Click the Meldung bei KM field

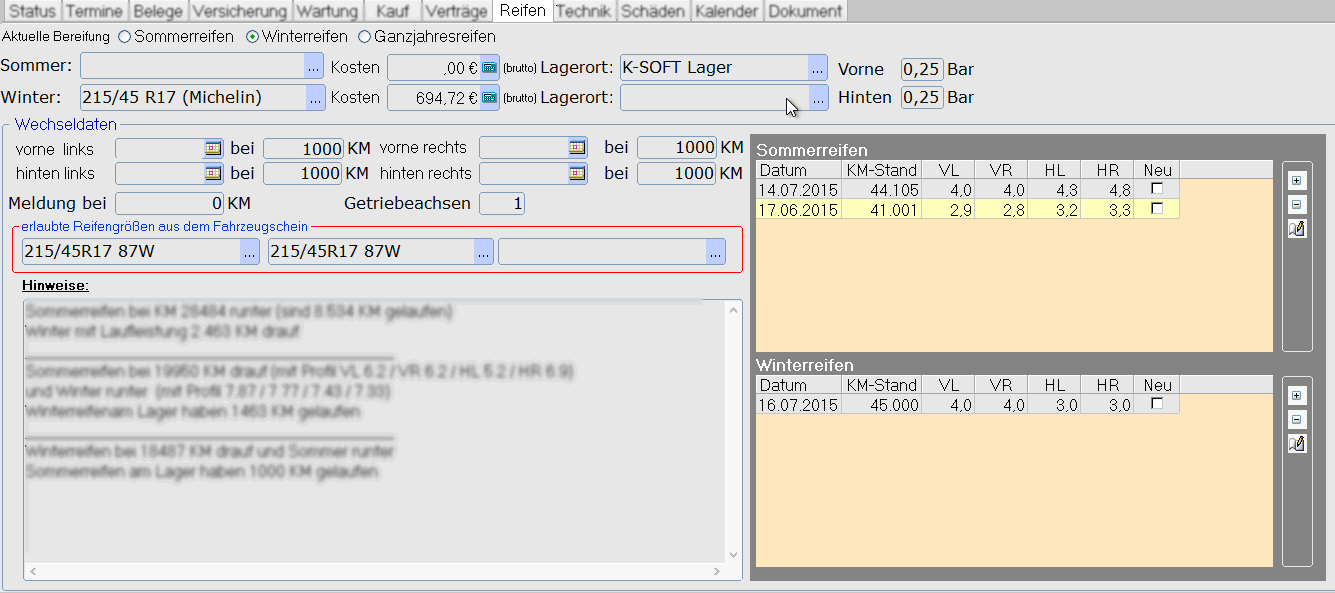[169, 204]
